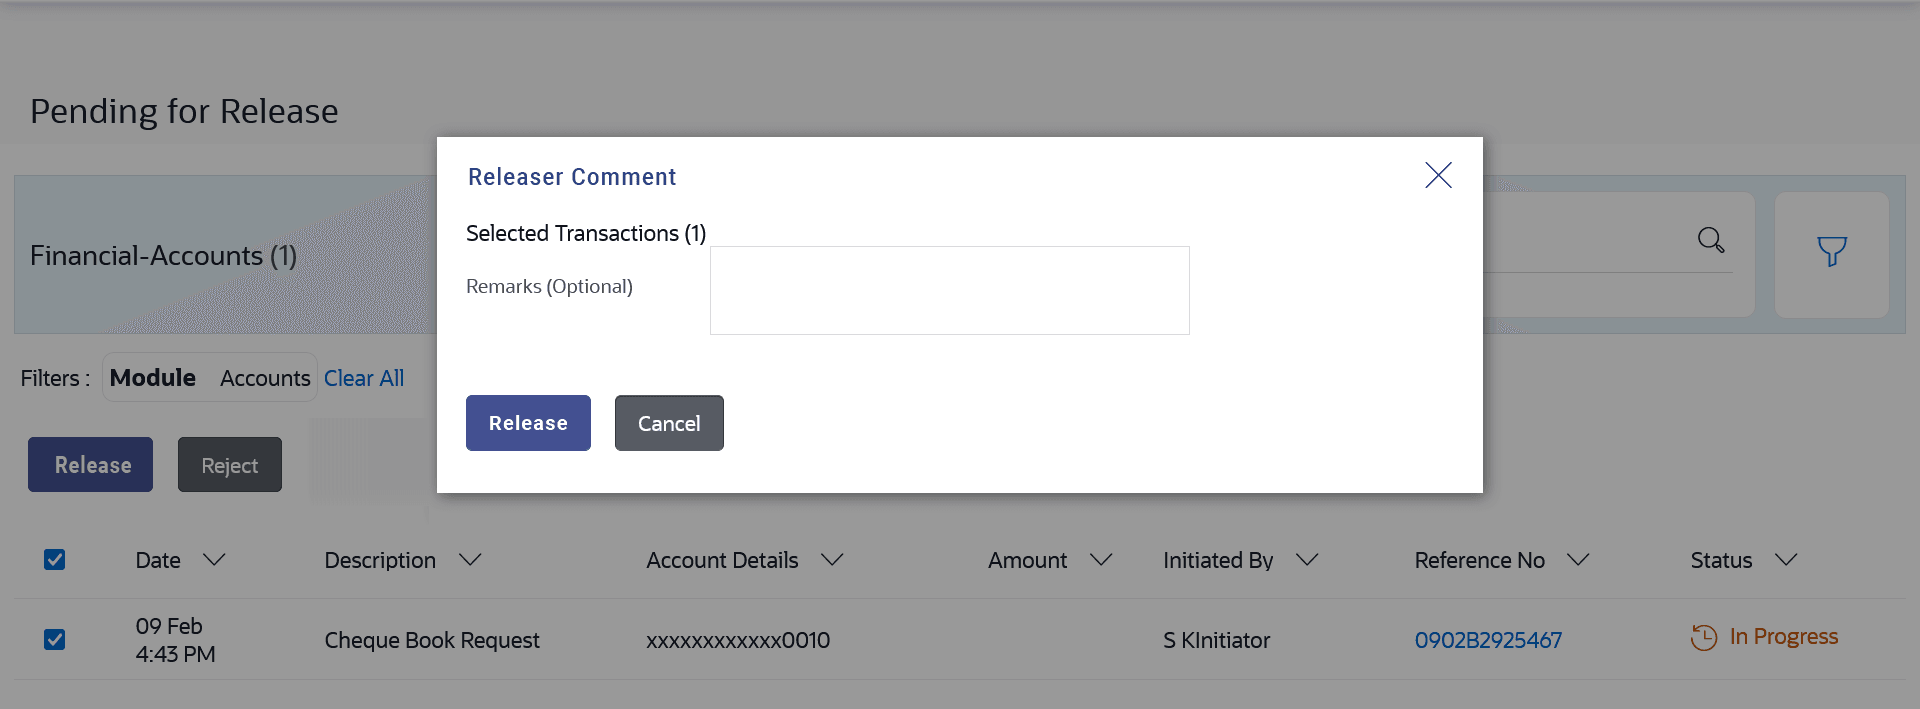Screen dimensions: 1920x709
Task: Open the Initiated By column chevron
Action: [1307, 560]
